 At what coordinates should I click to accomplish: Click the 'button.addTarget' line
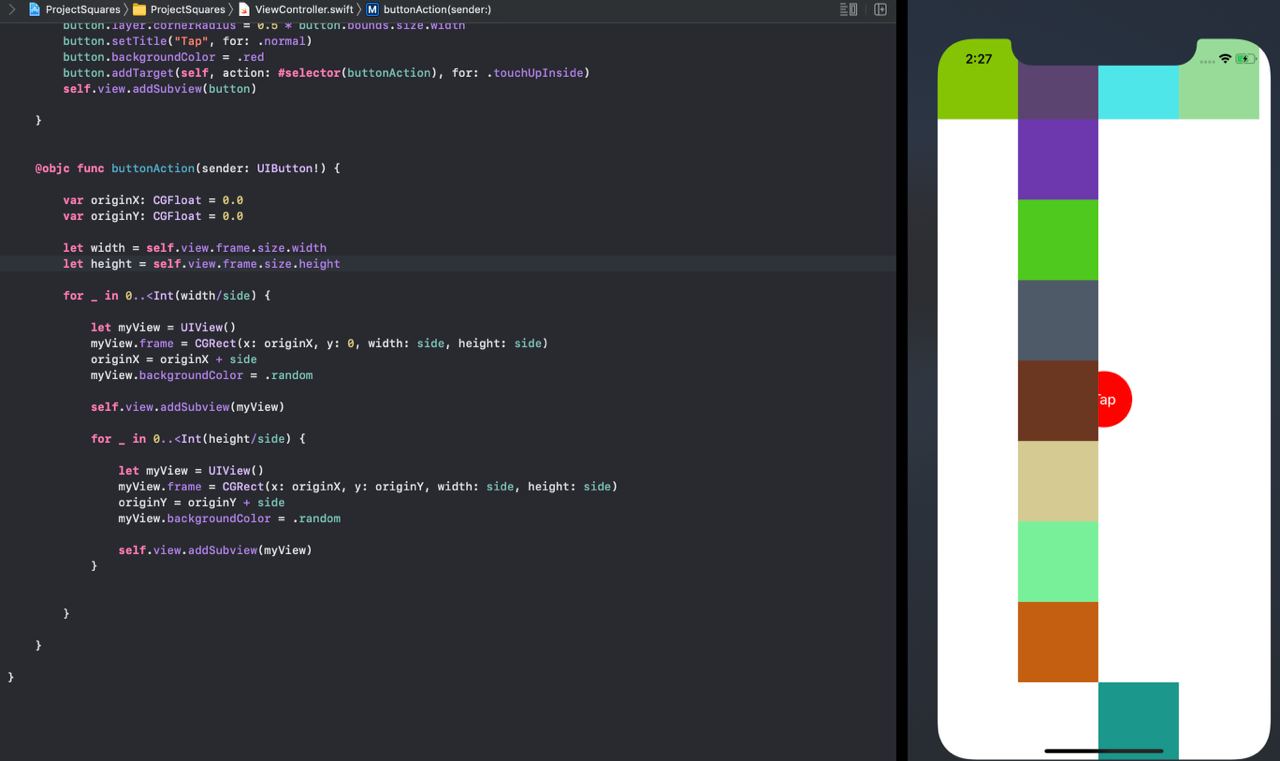pyautogui.click(x=326, y=73)
